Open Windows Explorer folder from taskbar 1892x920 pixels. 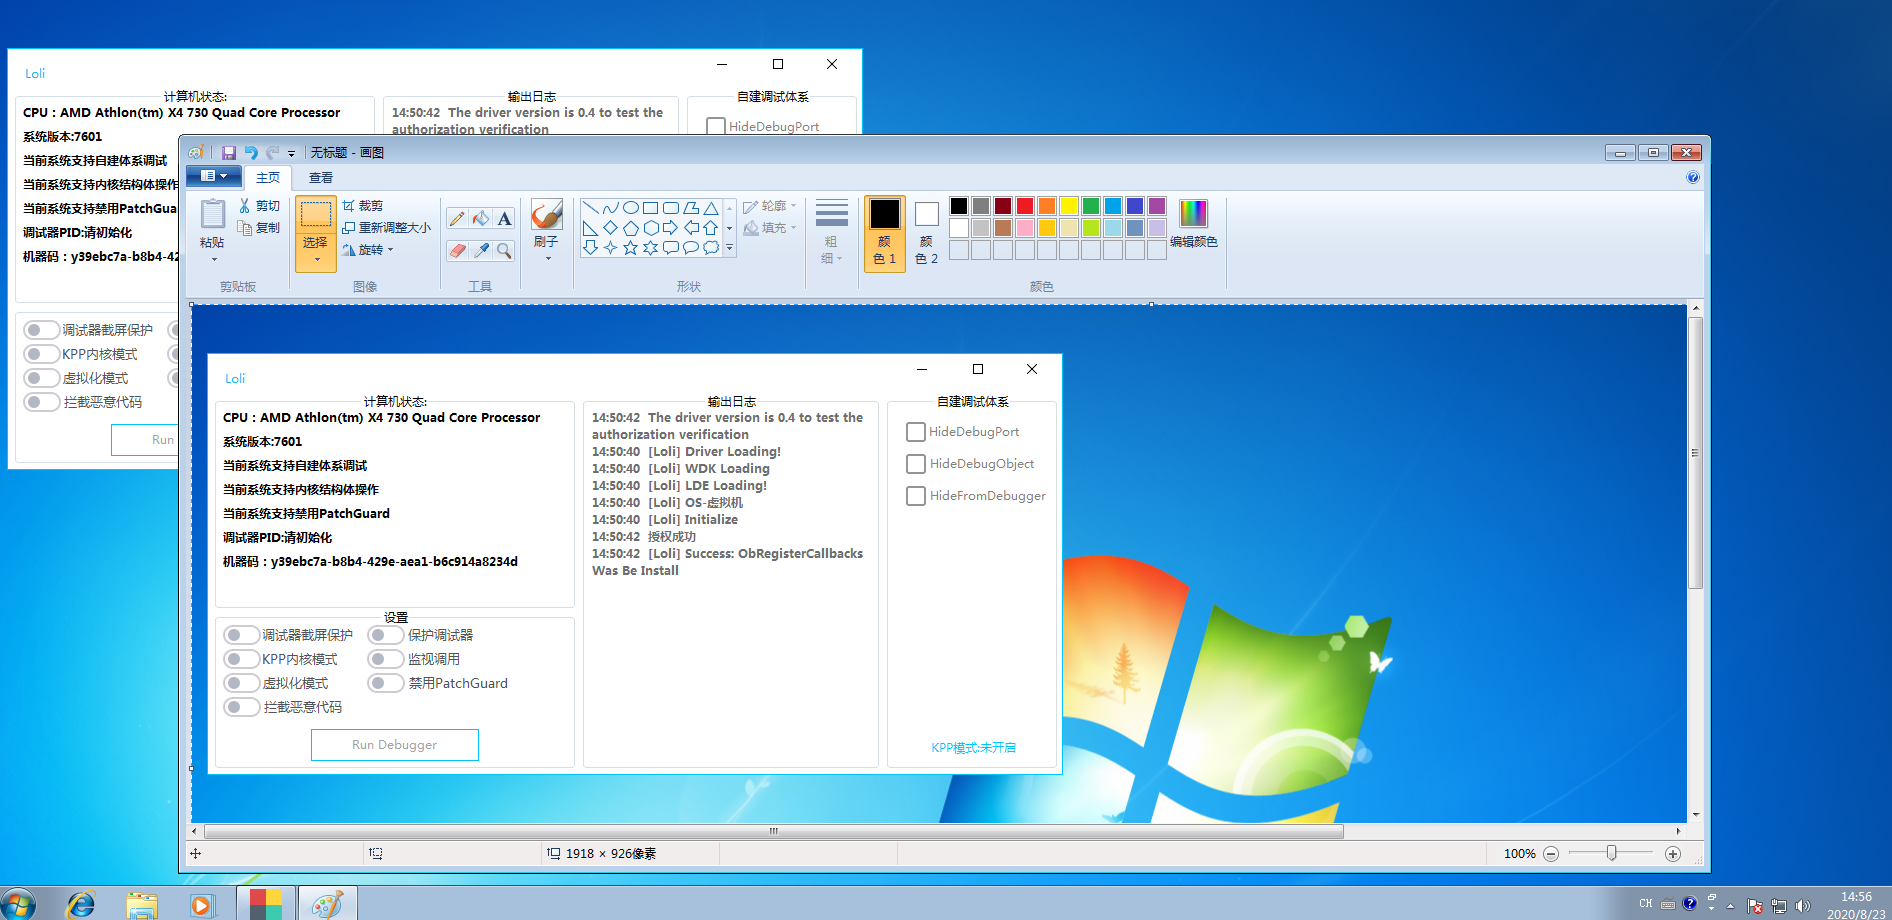pos(142,904)
